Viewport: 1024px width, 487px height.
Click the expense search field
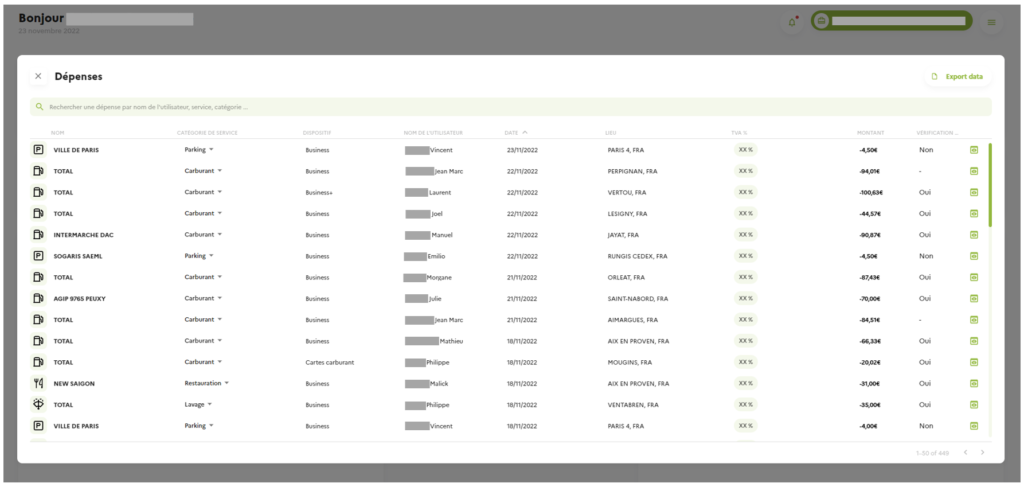coord(511,107)
